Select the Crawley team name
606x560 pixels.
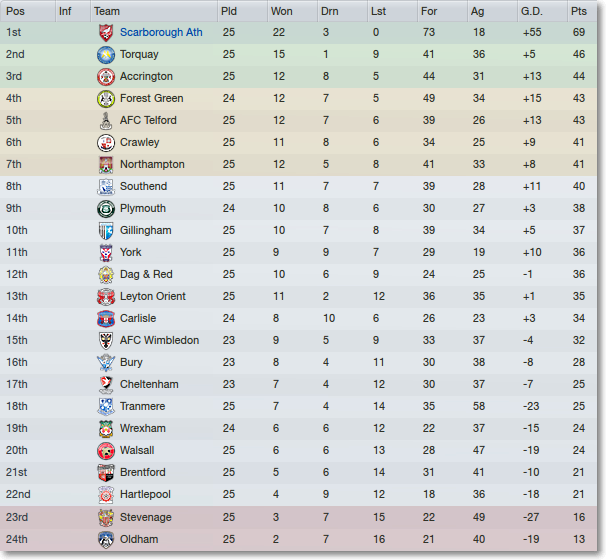point(140,142)
